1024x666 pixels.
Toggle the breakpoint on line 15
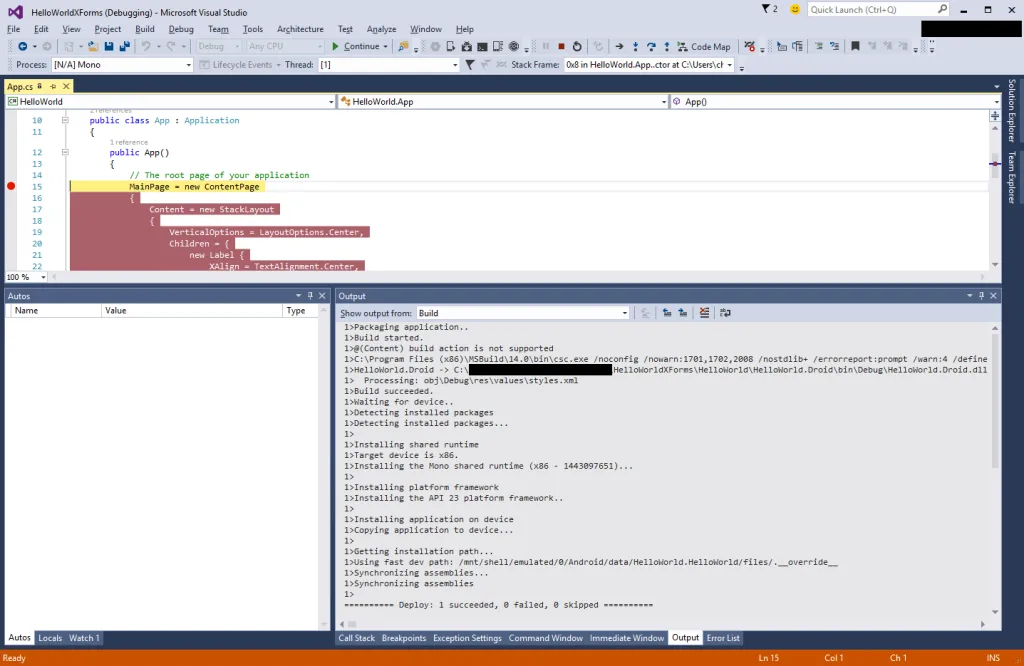click(11, 186)
